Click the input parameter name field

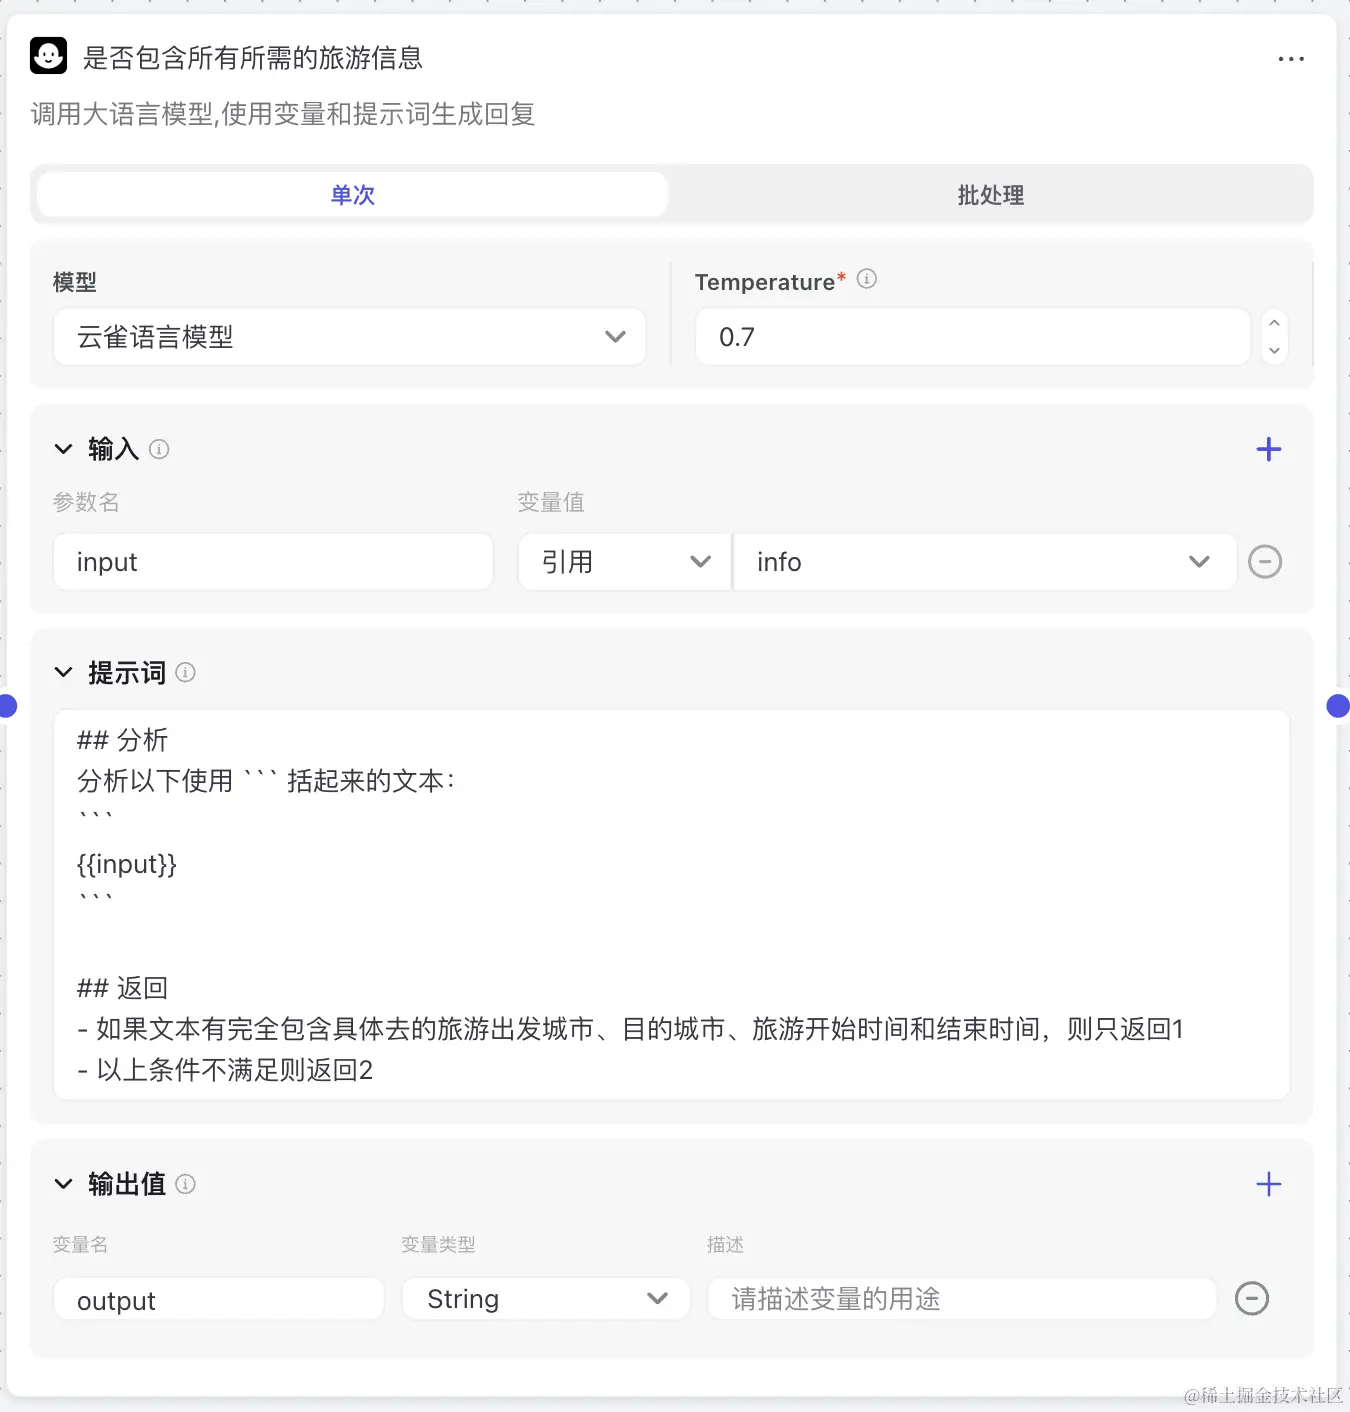[273, 562]
